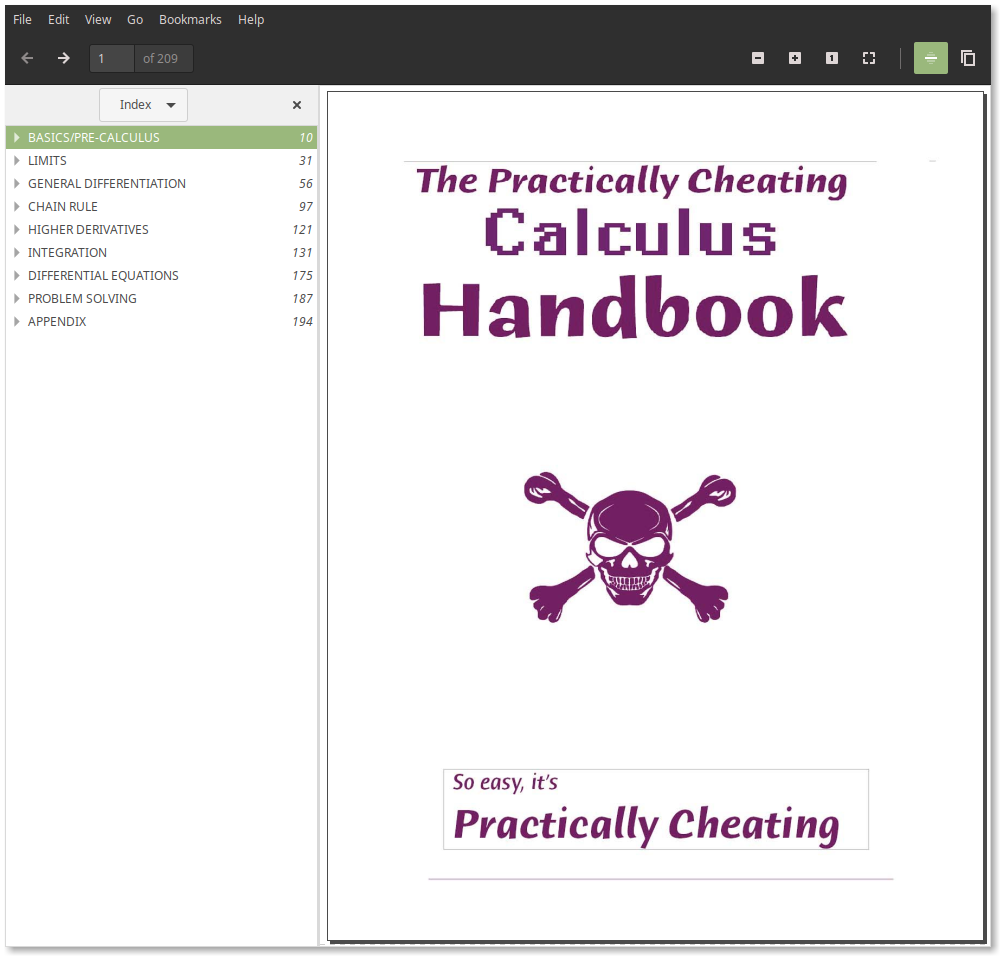Viewport: 1000px width, 956px height.
Task: Open the File menu
Action: [22, 19]
